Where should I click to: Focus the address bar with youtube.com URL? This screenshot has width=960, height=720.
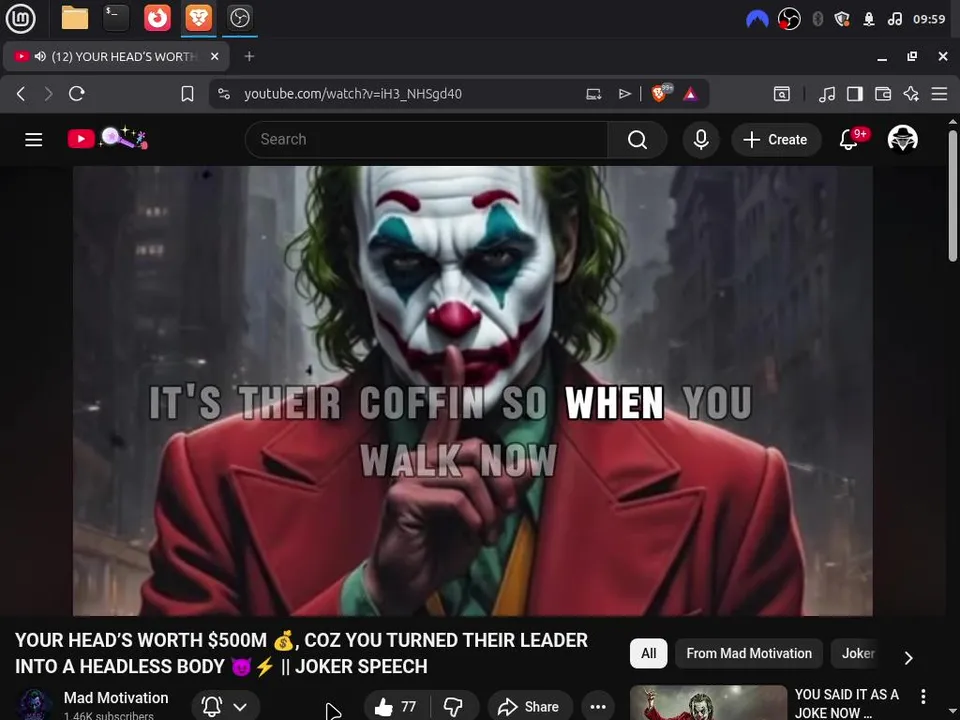tap(353, 94)
